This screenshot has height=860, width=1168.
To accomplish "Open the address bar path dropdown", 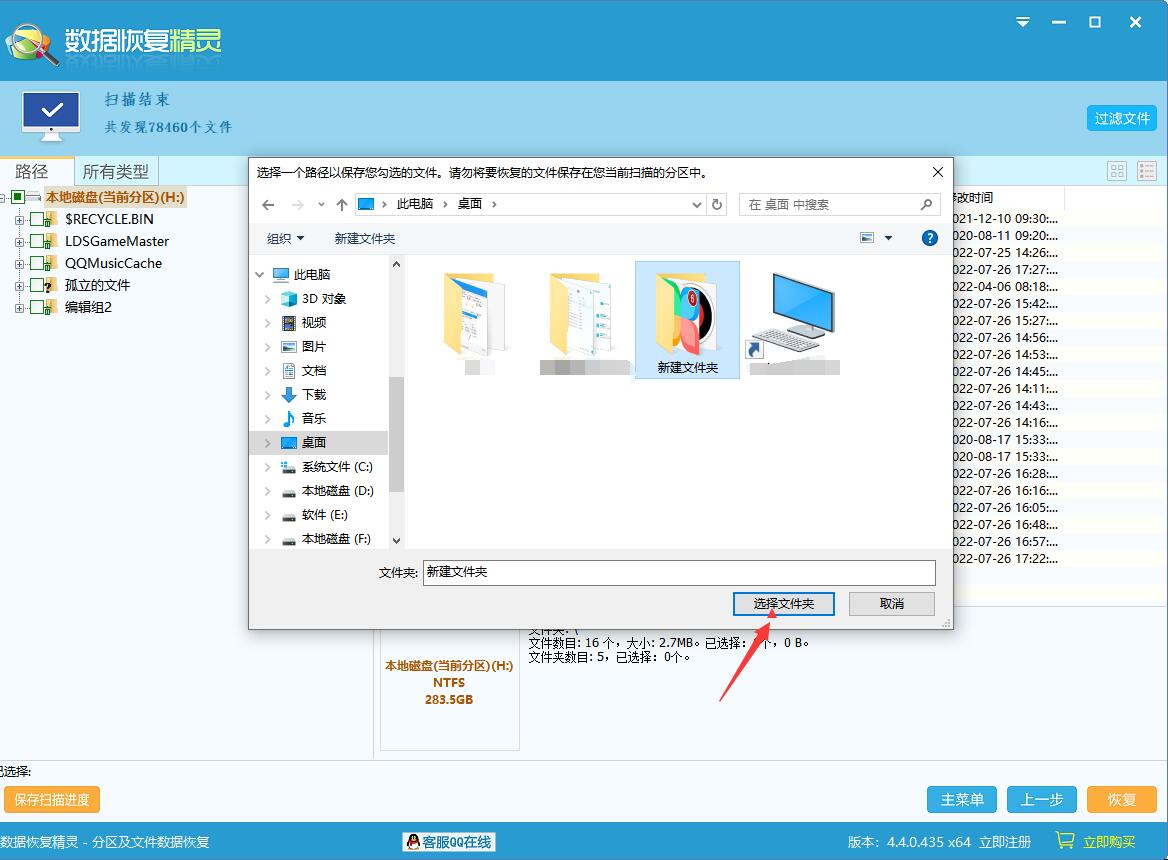I will pyautogui.click(x=697, y=204).
